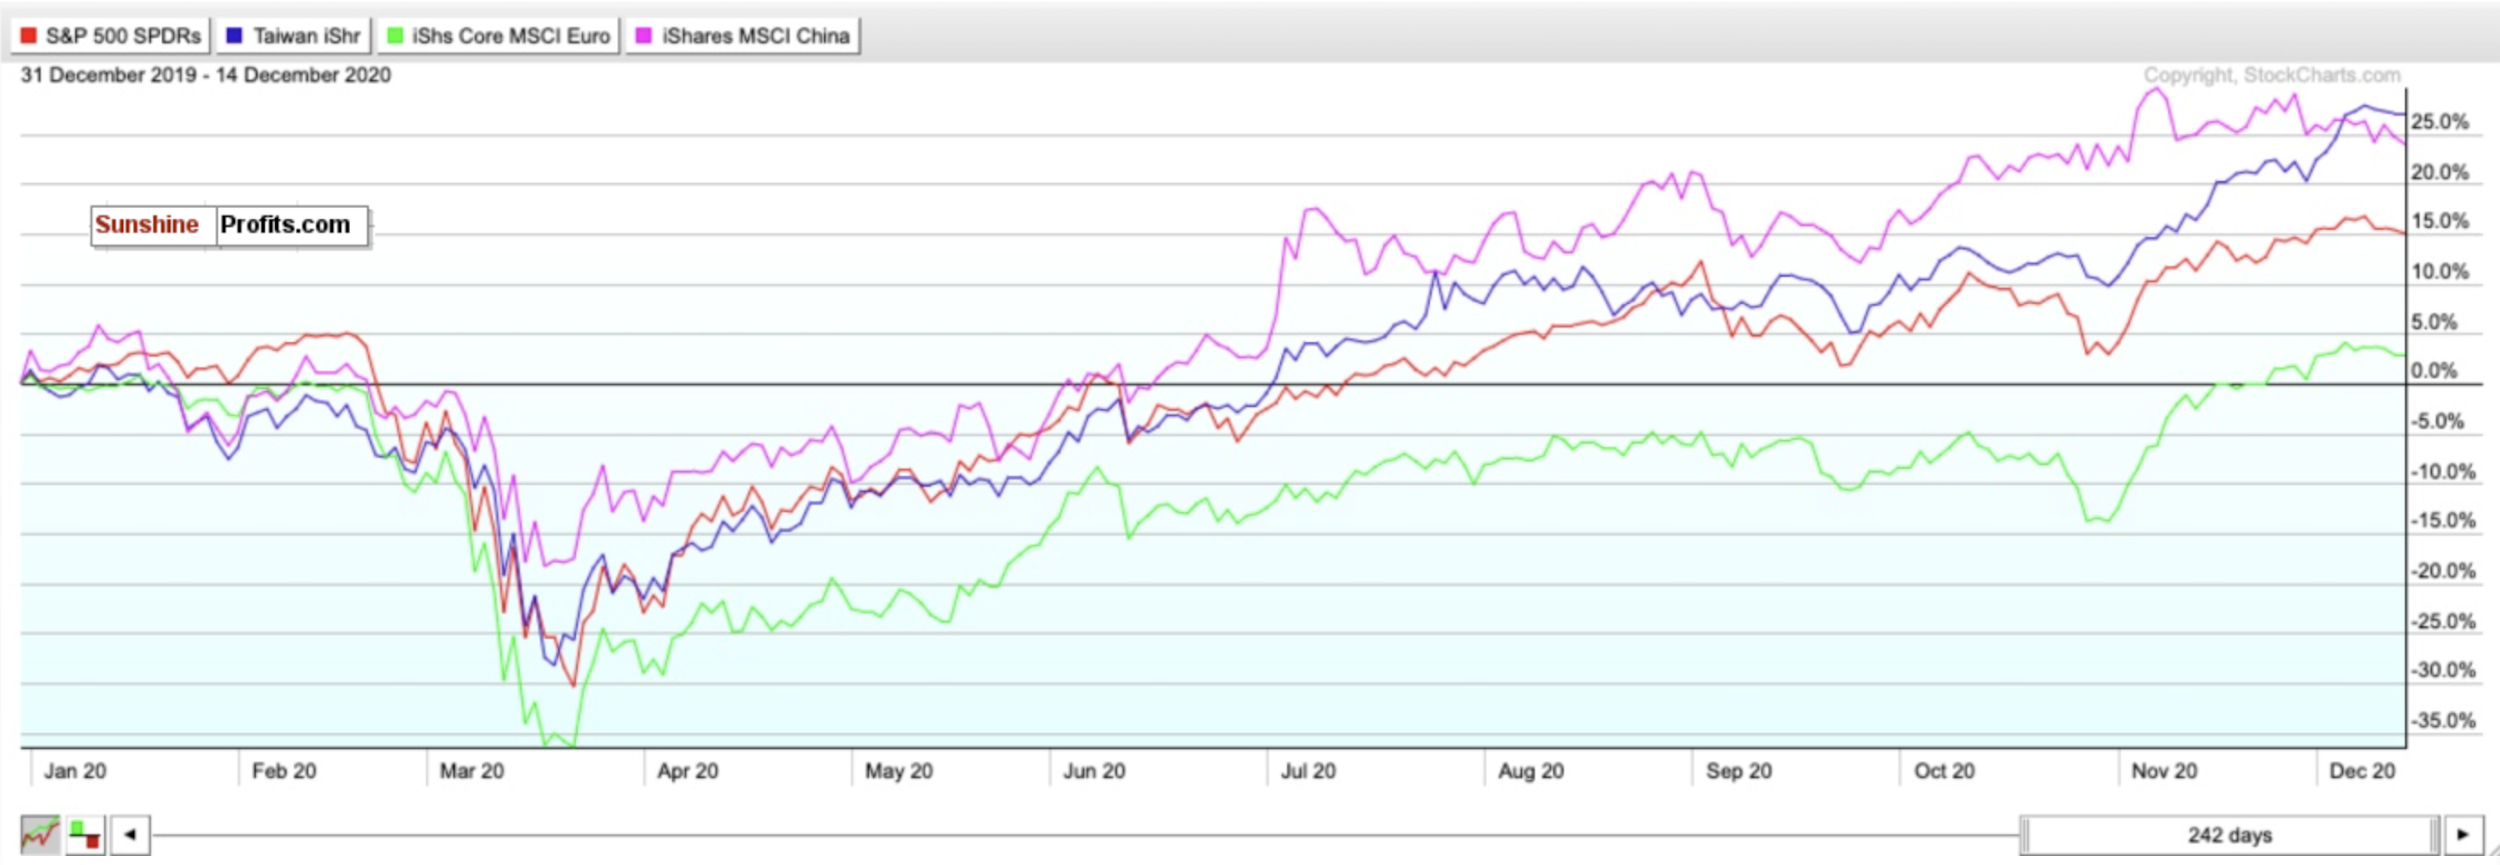Viewport: 2500px width, 865px height.
Task: Click the Copyright StockCharts.com text
Action: [x=2271, y=75]
